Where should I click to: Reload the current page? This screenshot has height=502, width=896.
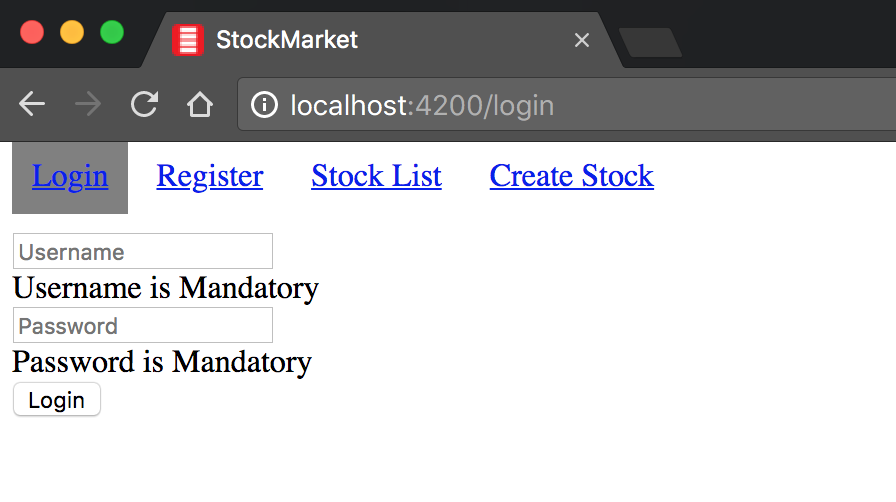(144, 105)
